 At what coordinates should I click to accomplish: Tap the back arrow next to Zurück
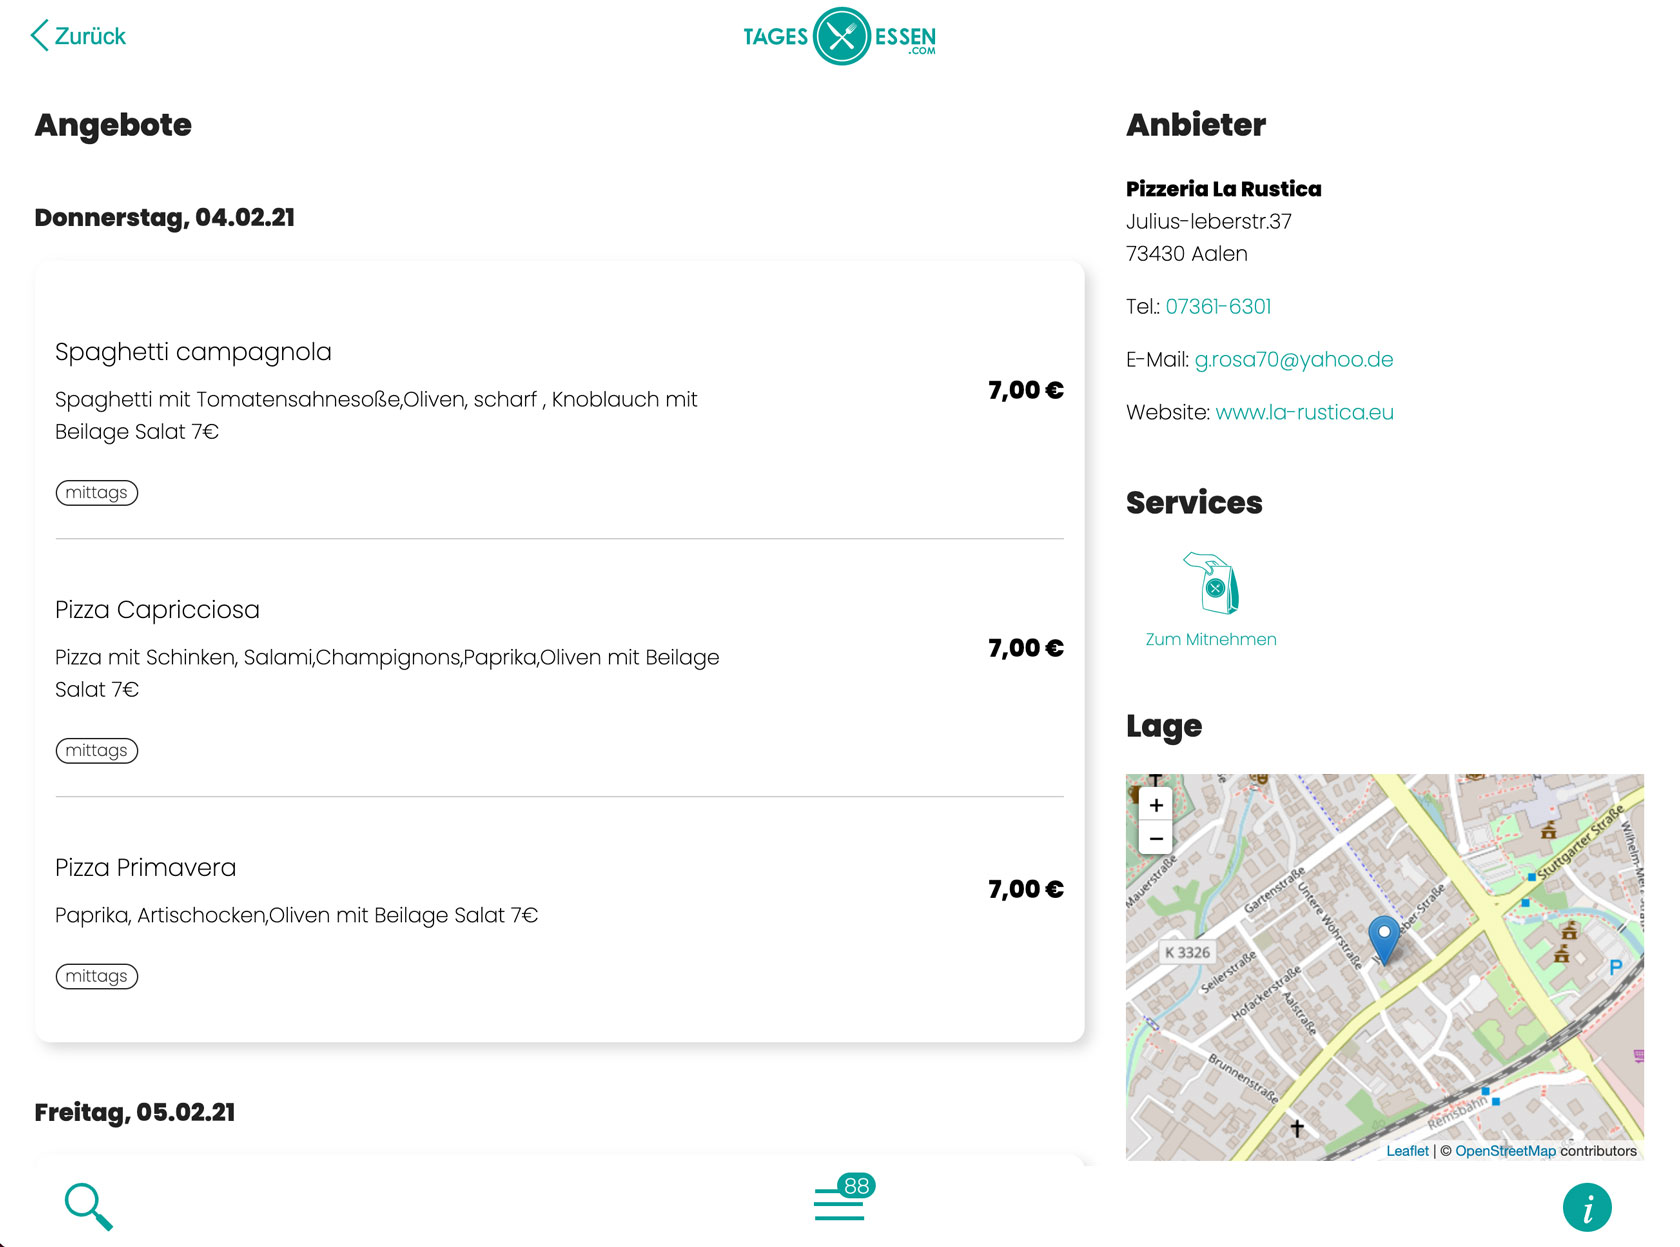point(38,35)
